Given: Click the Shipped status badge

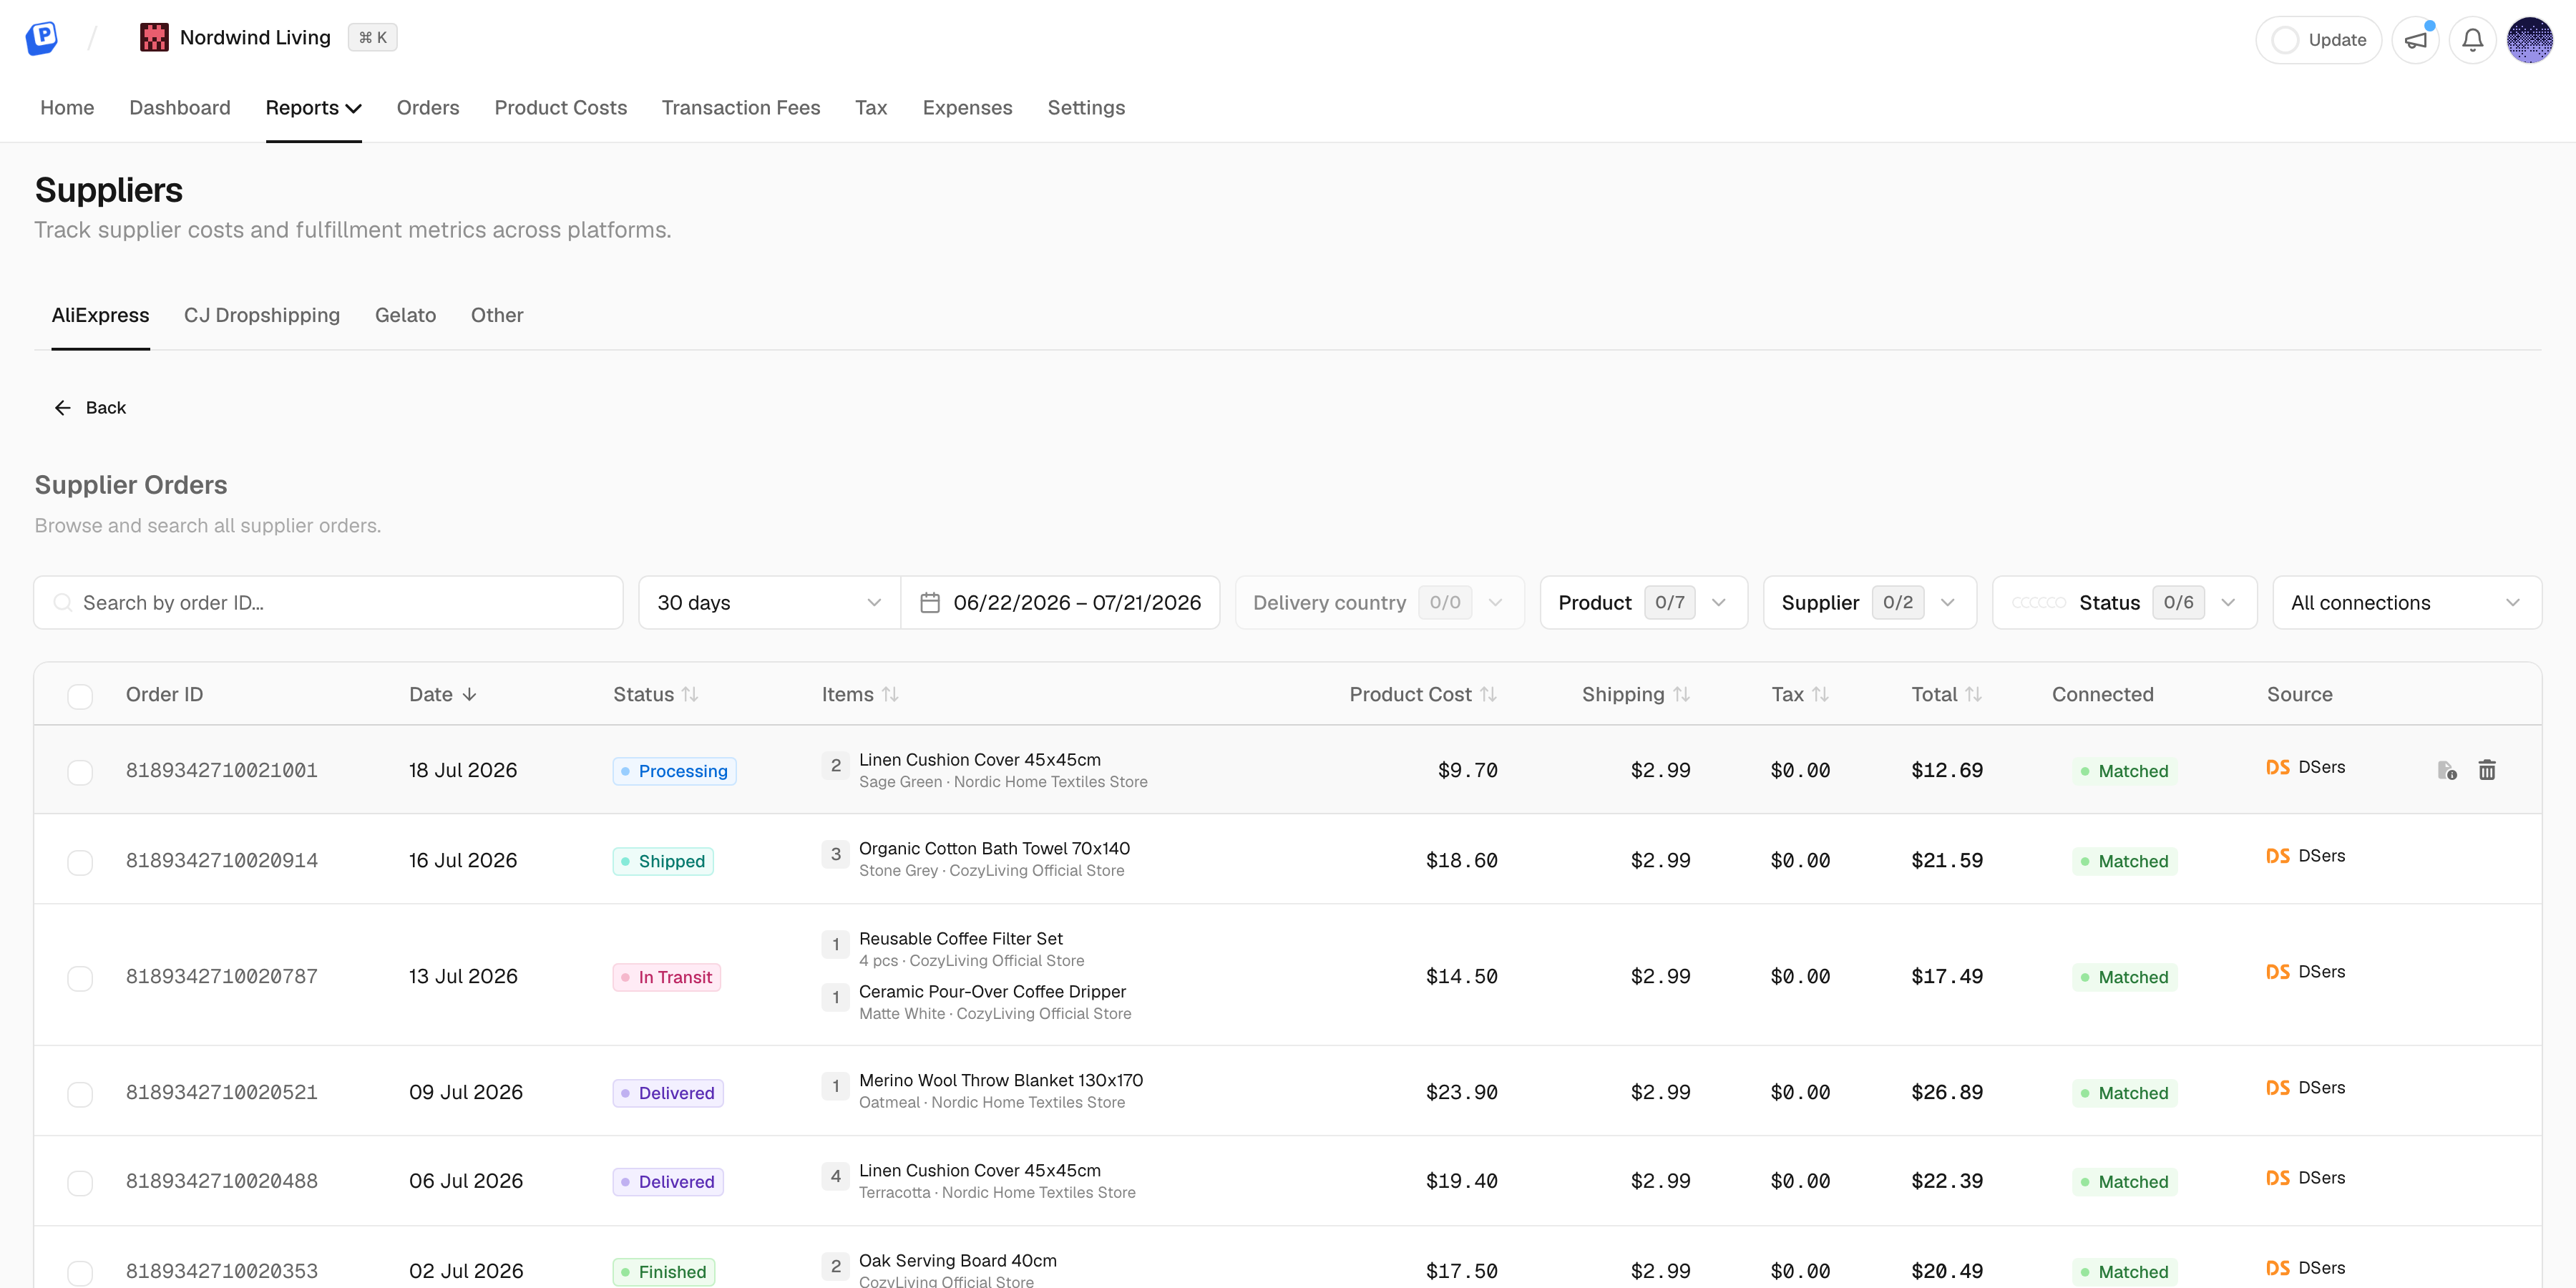Looking at the screenshot, I should click(663, 861).
